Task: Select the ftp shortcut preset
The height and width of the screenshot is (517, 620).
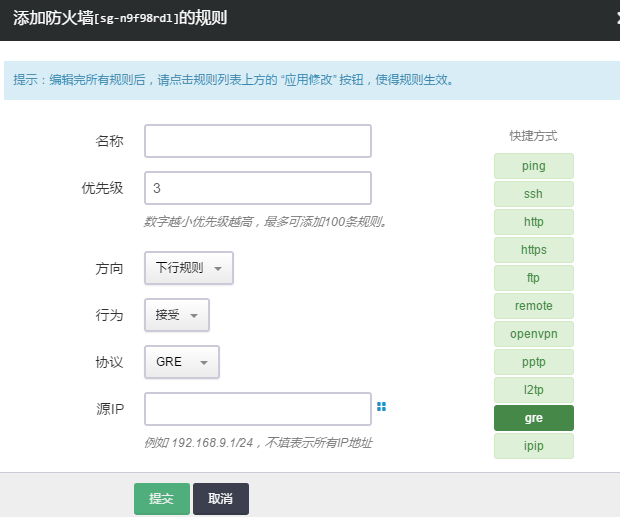Action: [533, 278]
